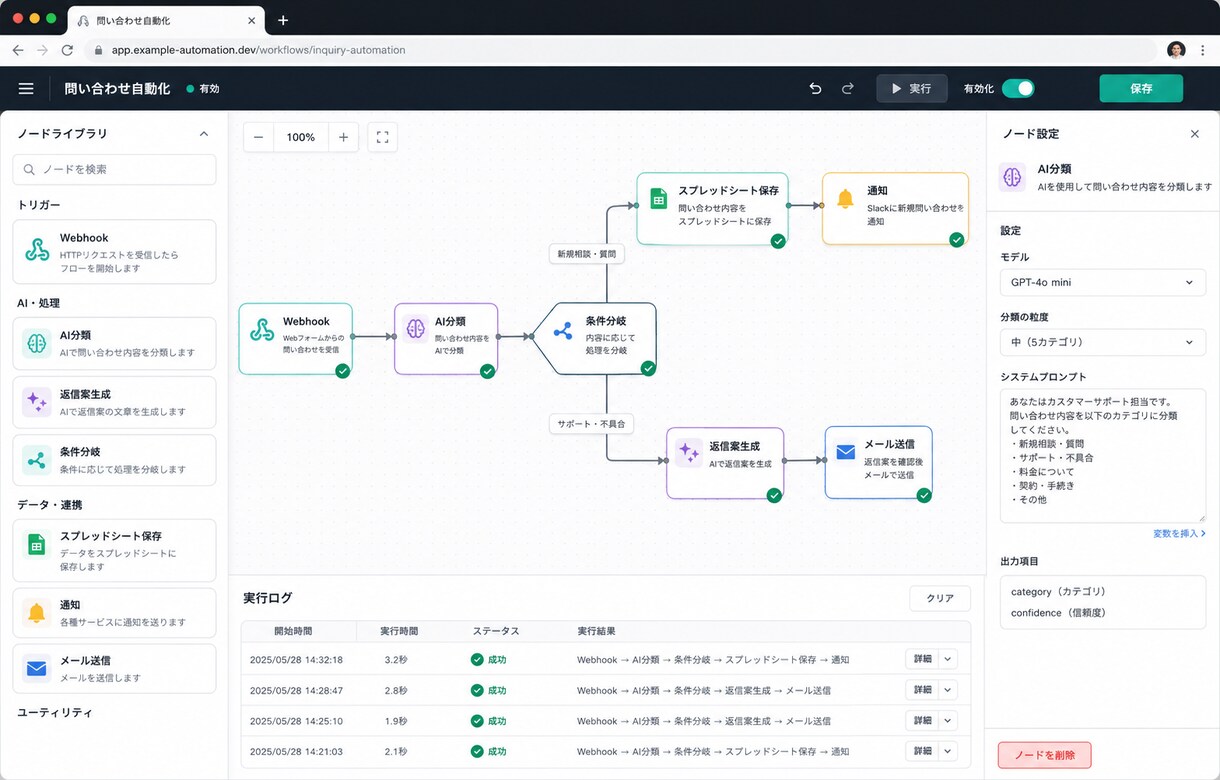Select 条件分岐 branch icon in library
The height and width of the screenshot is (780, 1220).
pos(37,460)
